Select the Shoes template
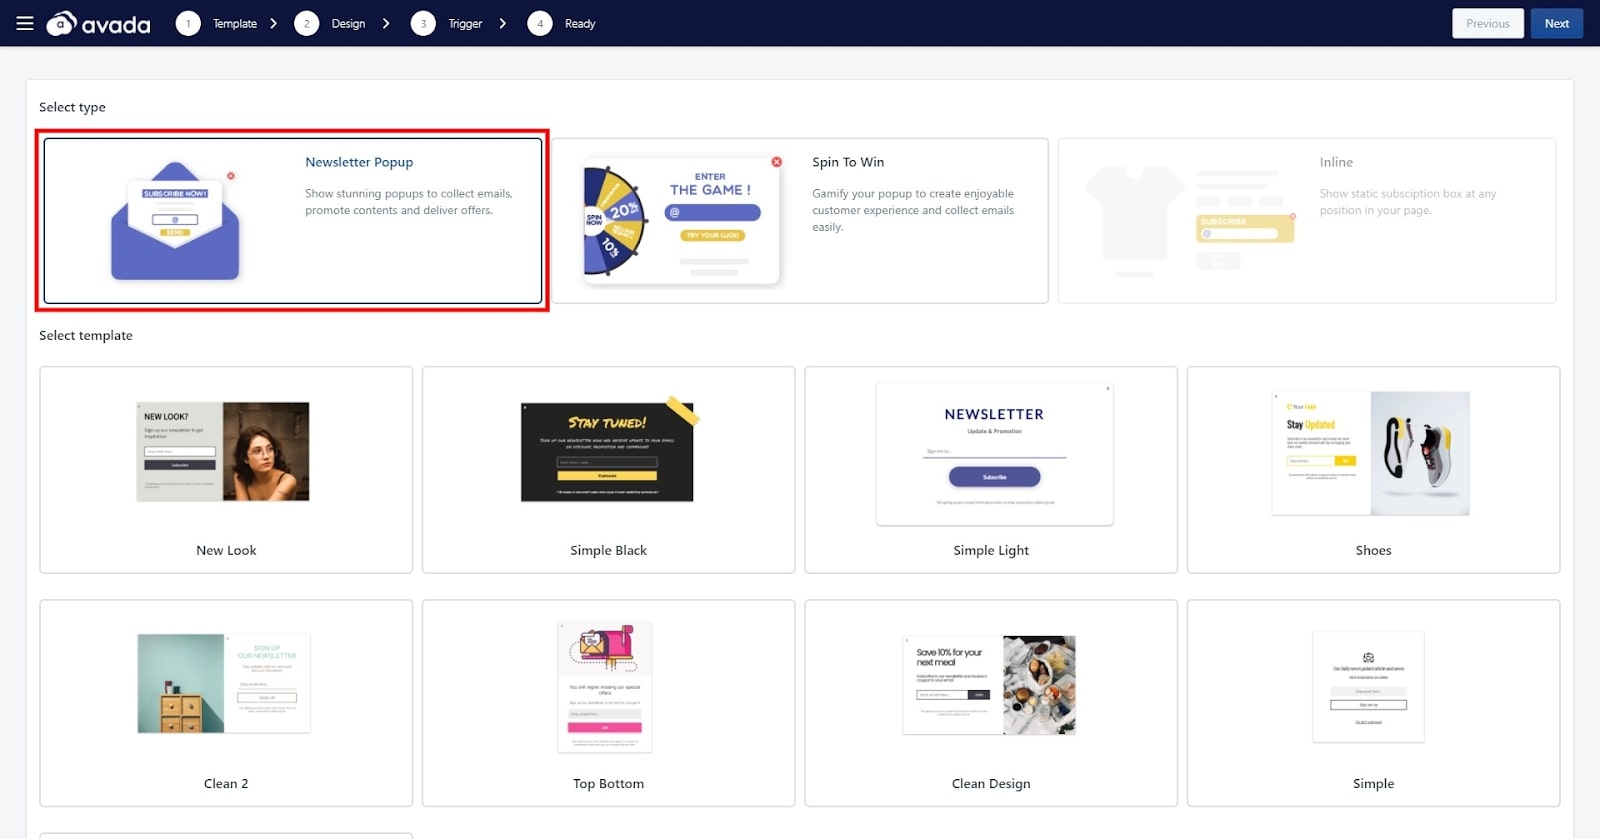 pyautogui.click(x=1373, y=469)
